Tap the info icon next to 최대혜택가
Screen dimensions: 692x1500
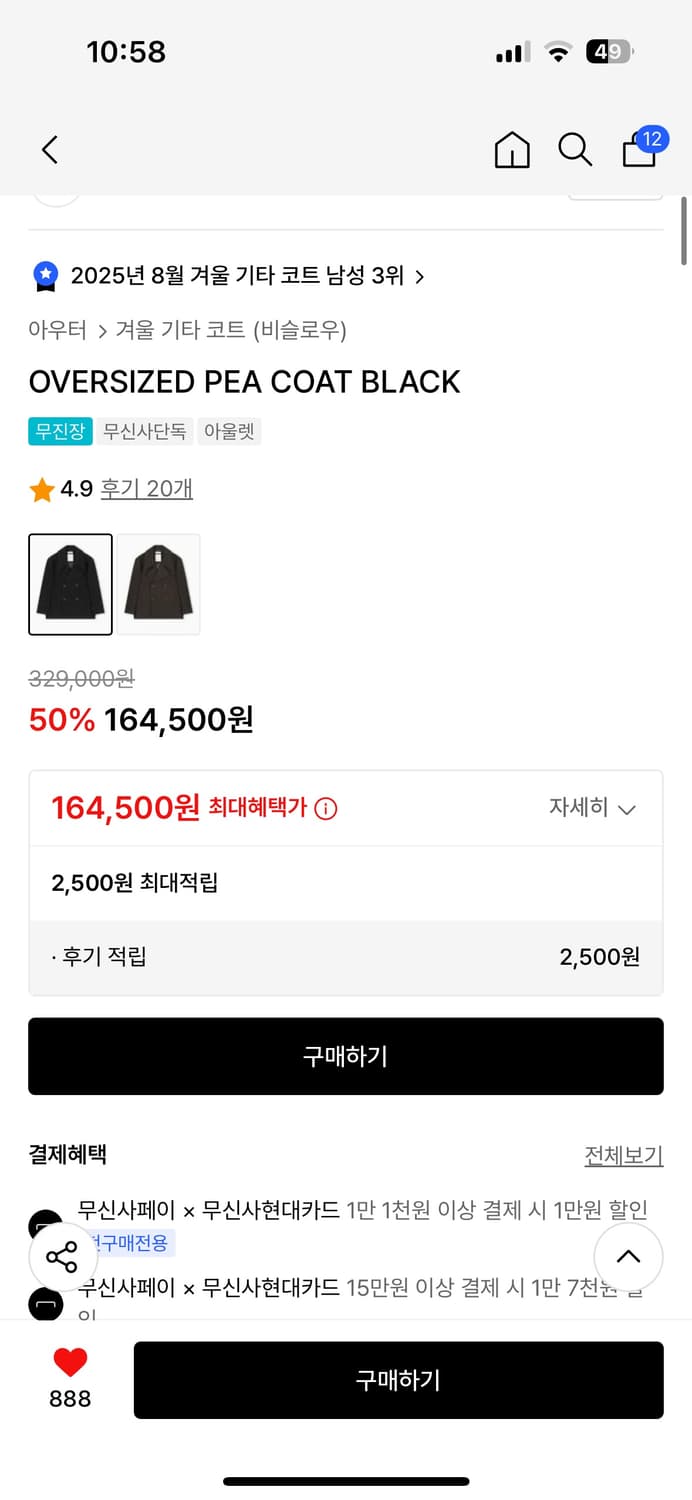pyautogui.click(x=325, y=807)
